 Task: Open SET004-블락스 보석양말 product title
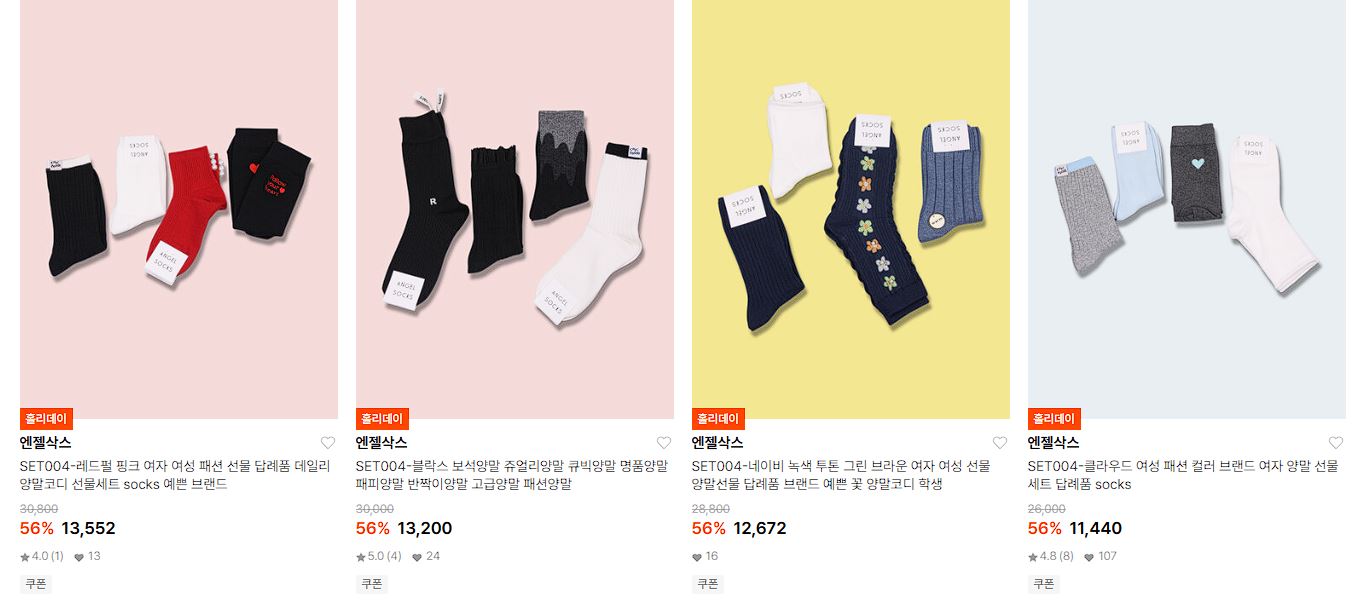click(x=512, y=475)
